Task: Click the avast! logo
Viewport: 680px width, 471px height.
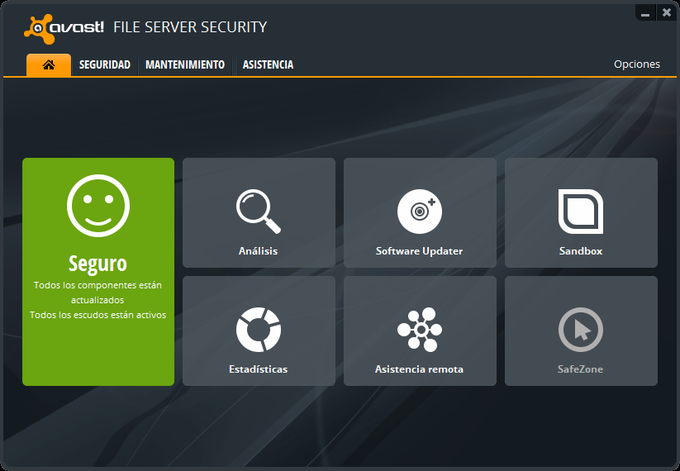Action: click(64, 29)
